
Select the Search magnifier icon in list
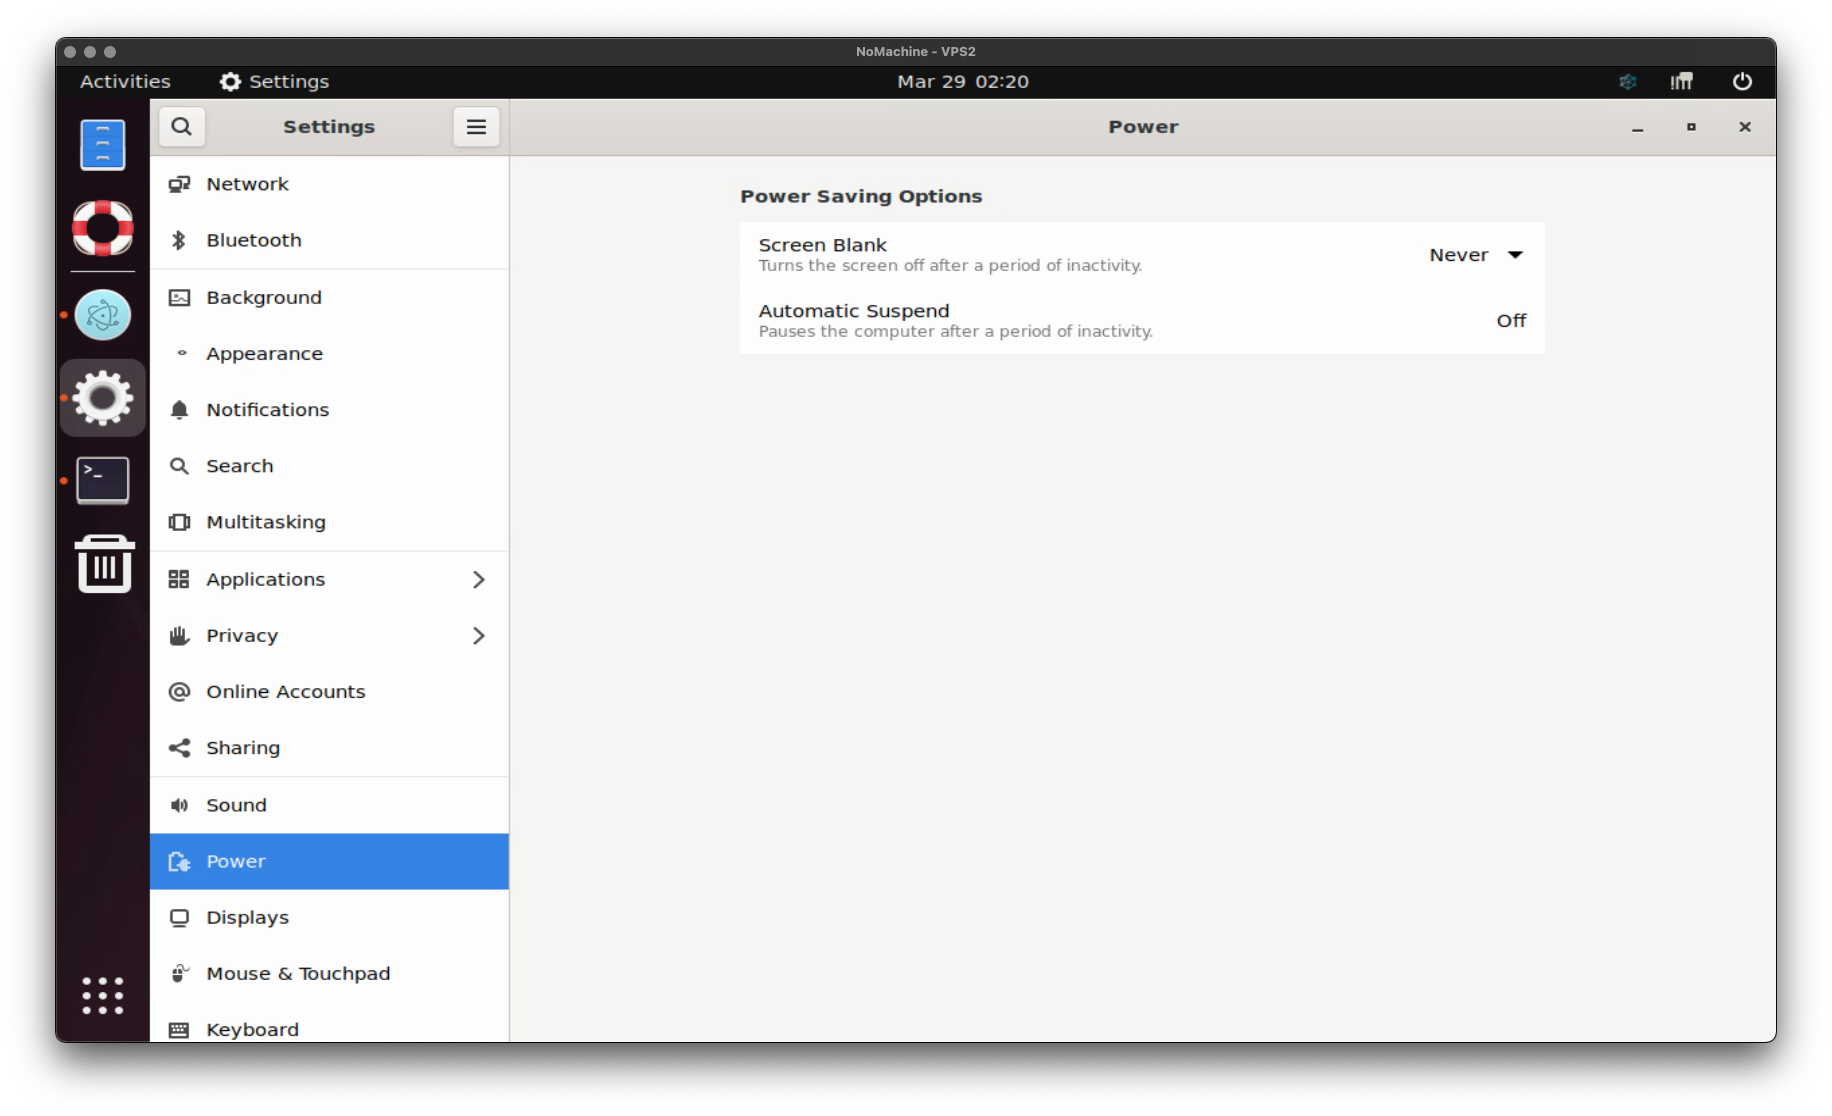180,466
